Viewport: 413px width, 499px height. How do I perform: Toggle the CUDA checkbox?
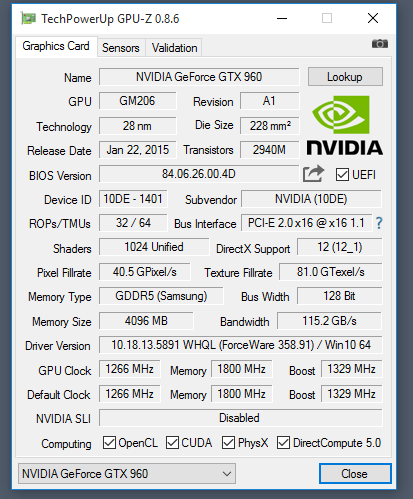click(x=172, y=443)
